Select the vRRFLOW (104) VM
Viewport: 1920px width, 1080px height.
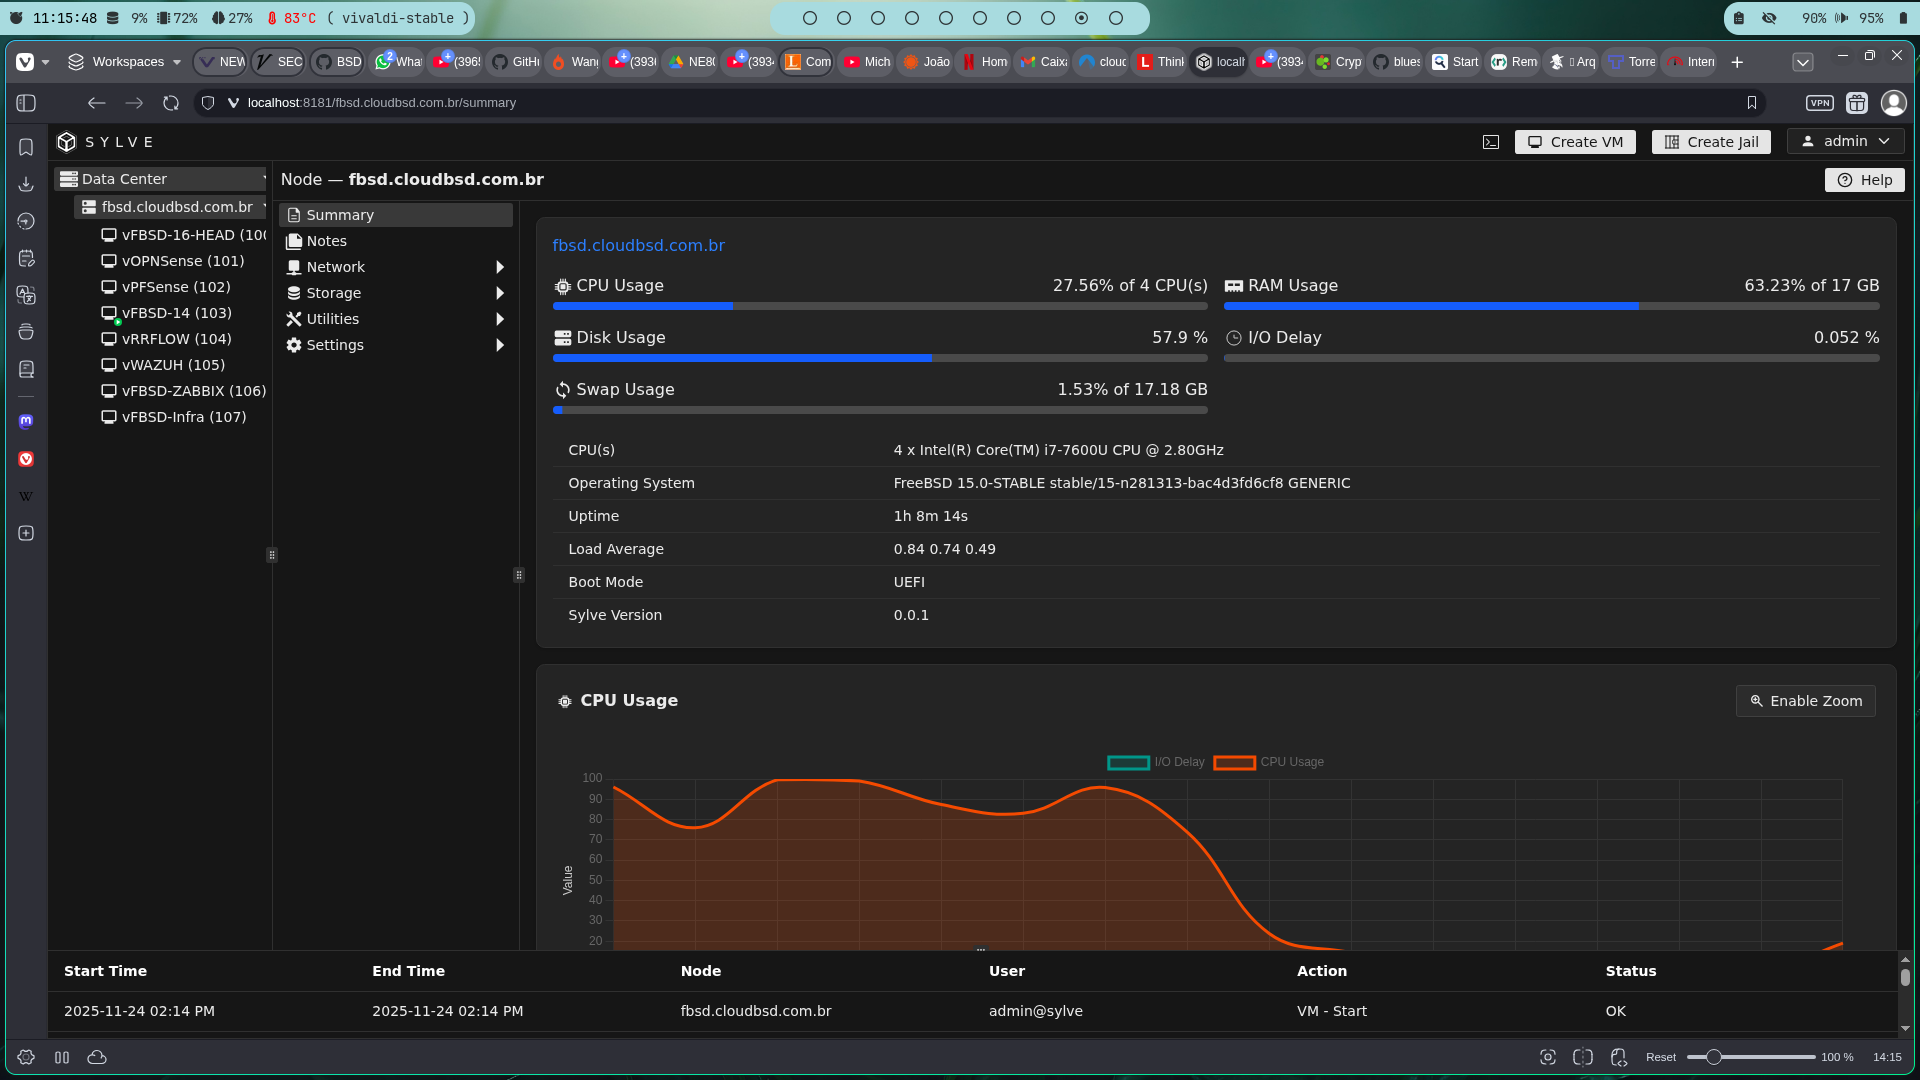(x=167, y=339)
